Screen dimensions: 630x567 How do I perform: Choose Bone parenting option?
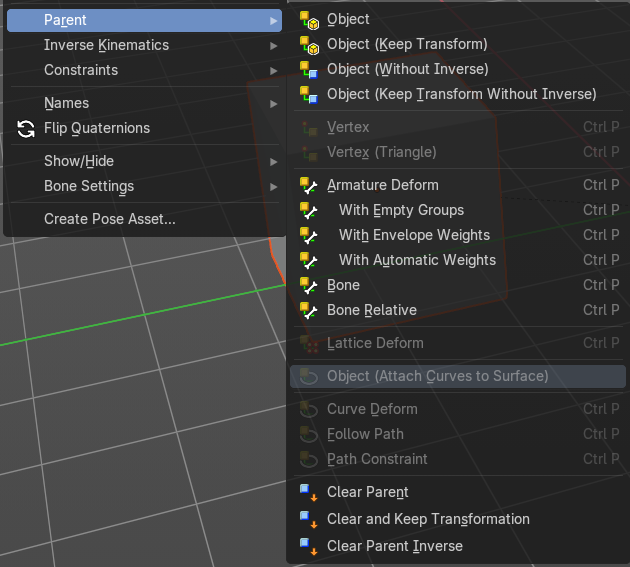tap(458, 285)
